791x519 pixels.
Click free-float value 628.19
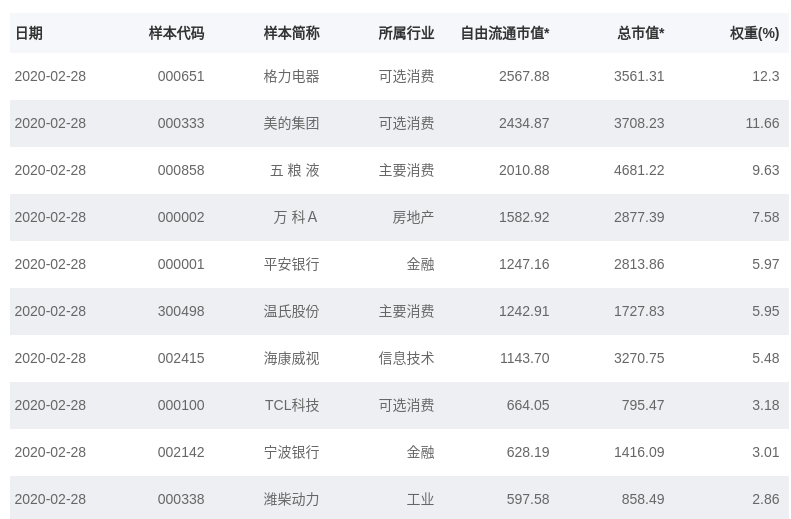(528, 451)
